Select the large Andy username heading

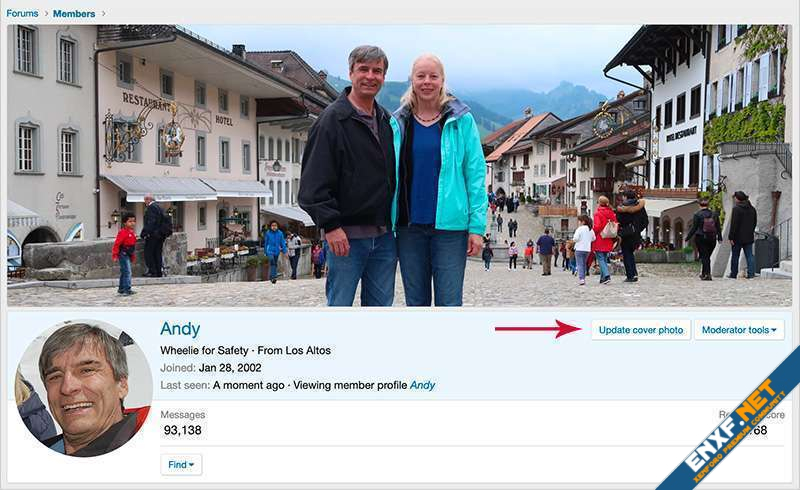click(x=180, y=329)
